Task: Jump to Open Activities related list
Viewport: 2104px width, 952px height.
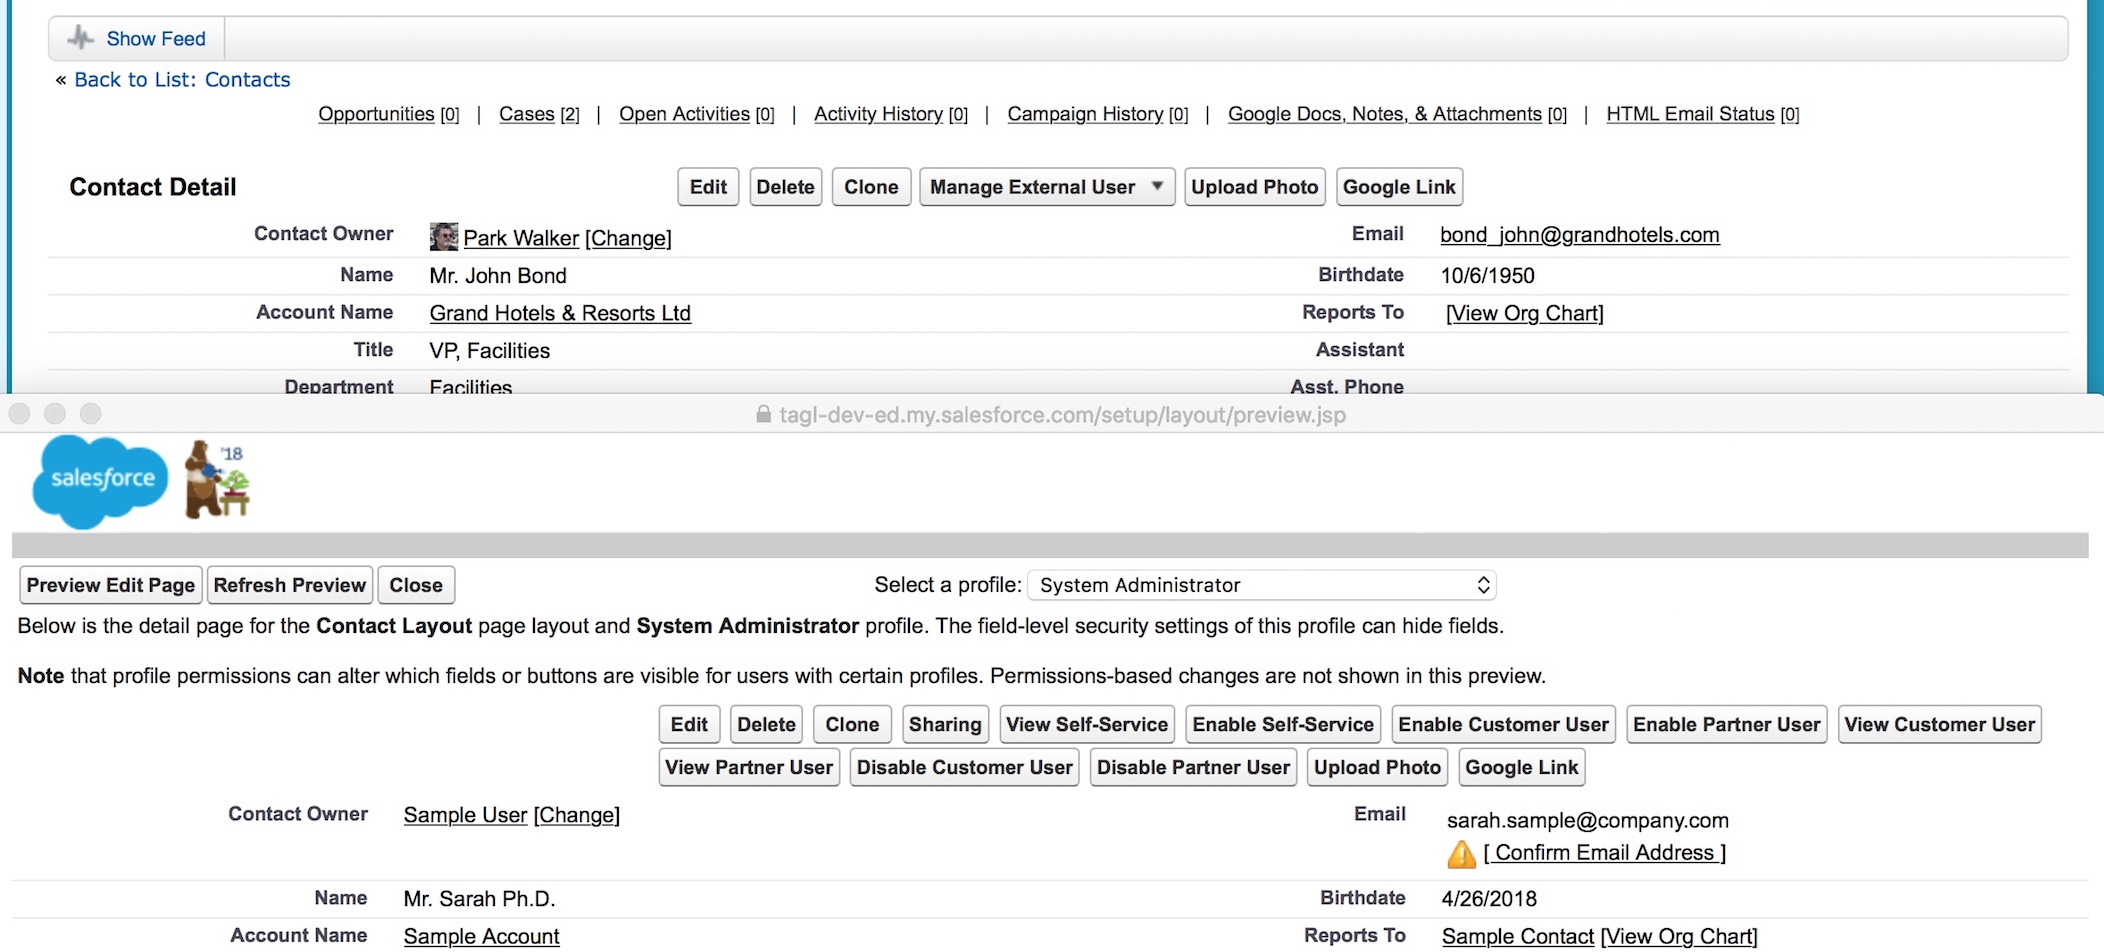Action: pyautogui.click(x=684, y=114)
